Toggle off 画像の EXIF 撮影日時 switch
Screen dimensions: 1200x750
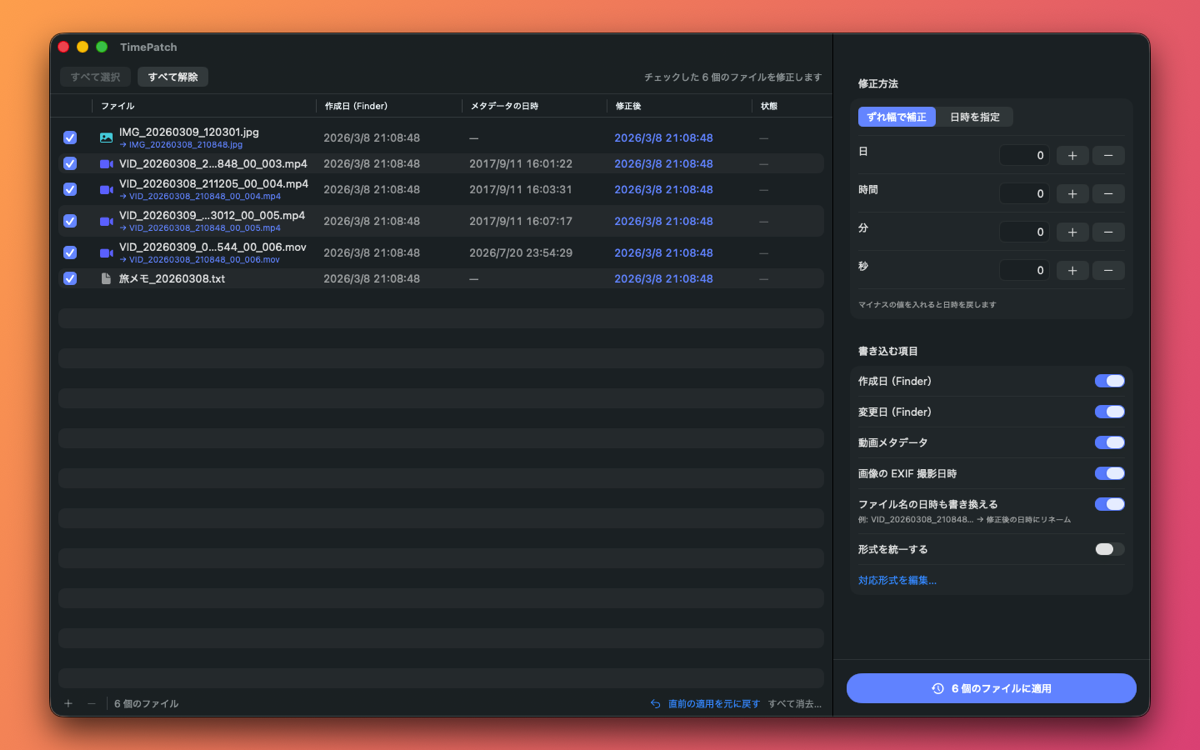pos(1109,473)
